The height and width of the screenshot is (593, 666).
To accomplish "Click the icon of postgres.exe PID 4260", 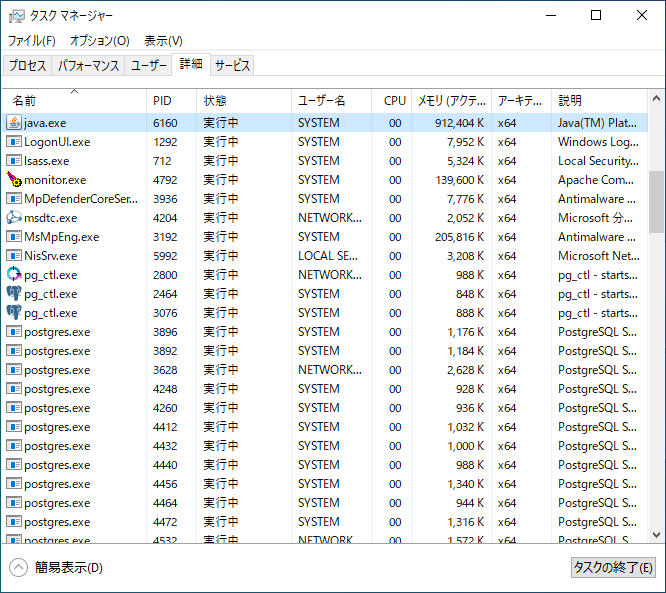I will click(14, 408).
